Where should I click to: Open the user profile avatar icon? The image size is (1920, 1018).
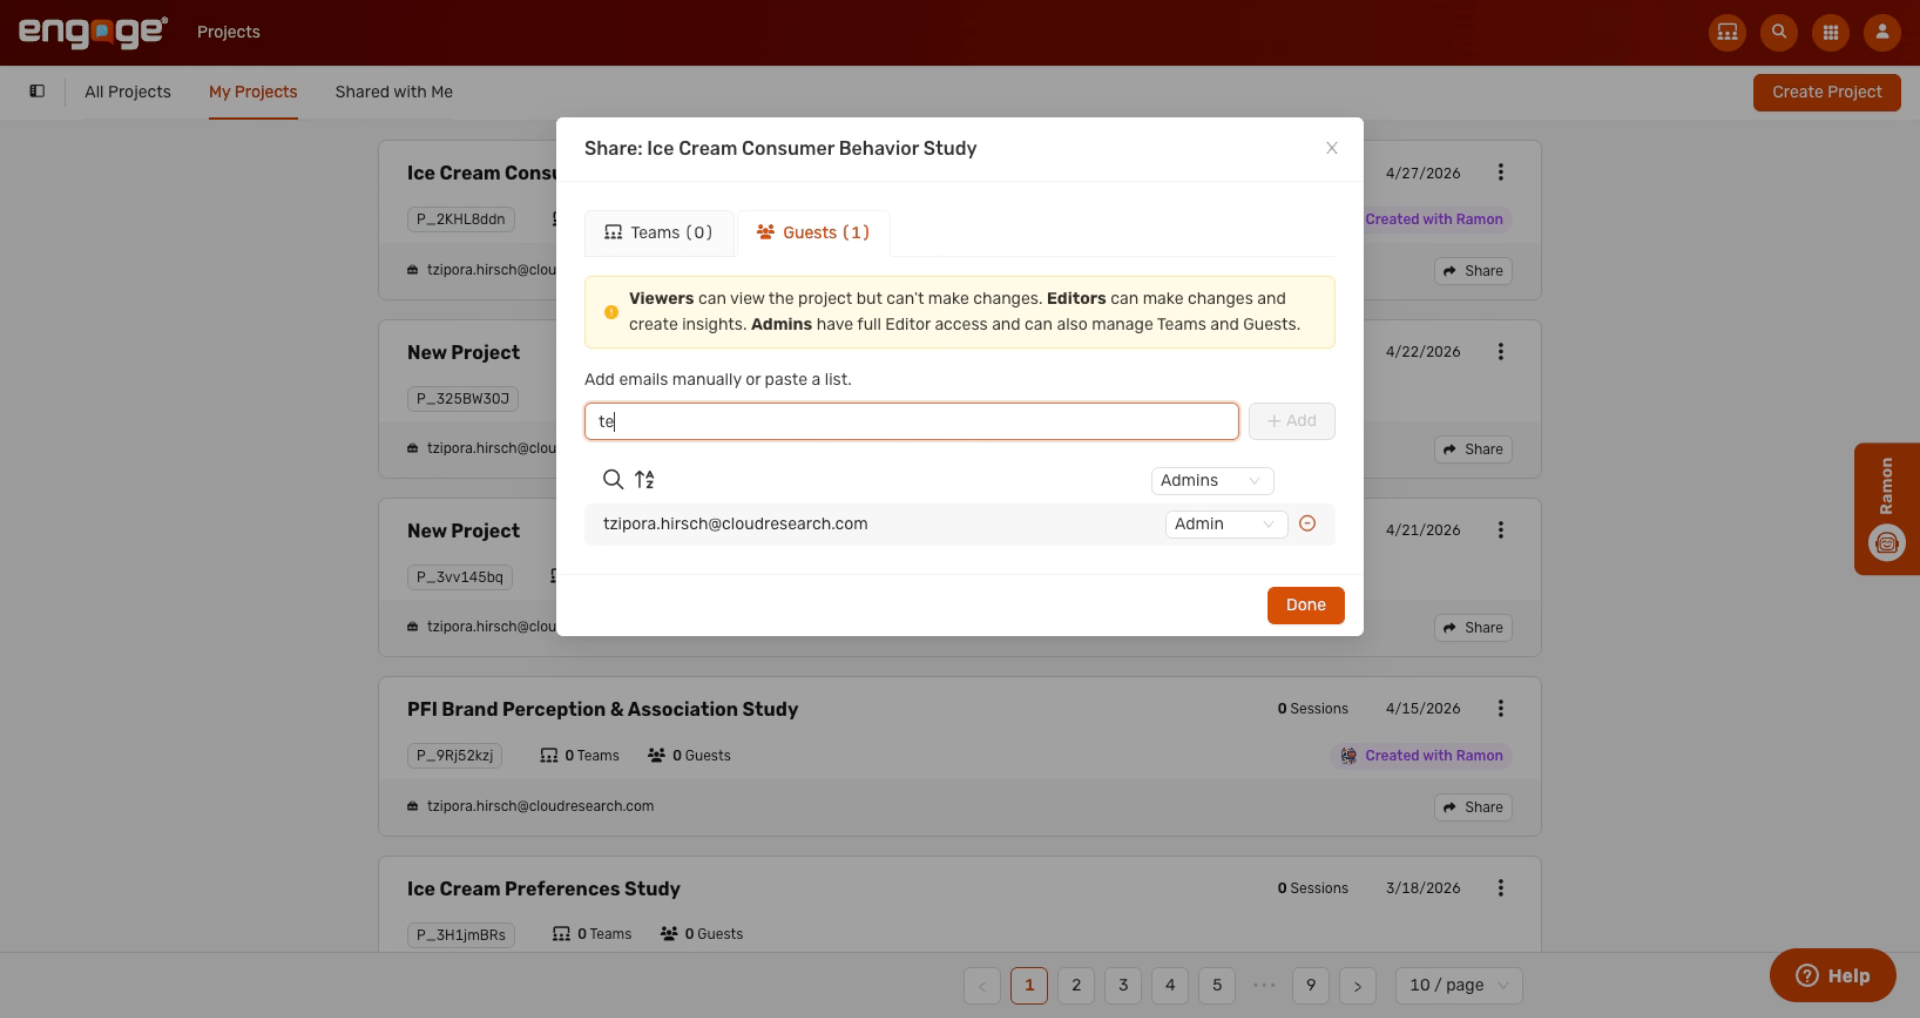coord(1882,32)
